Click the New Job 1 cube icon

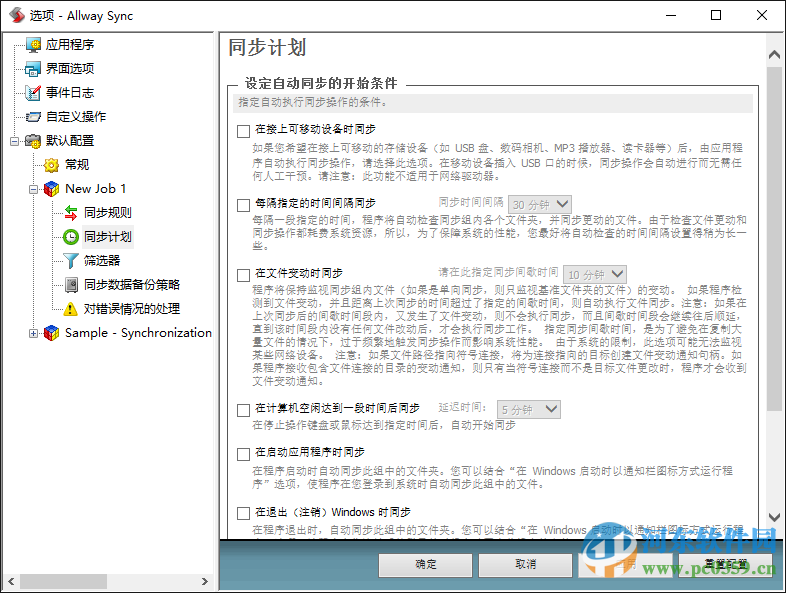pos(52,189)
